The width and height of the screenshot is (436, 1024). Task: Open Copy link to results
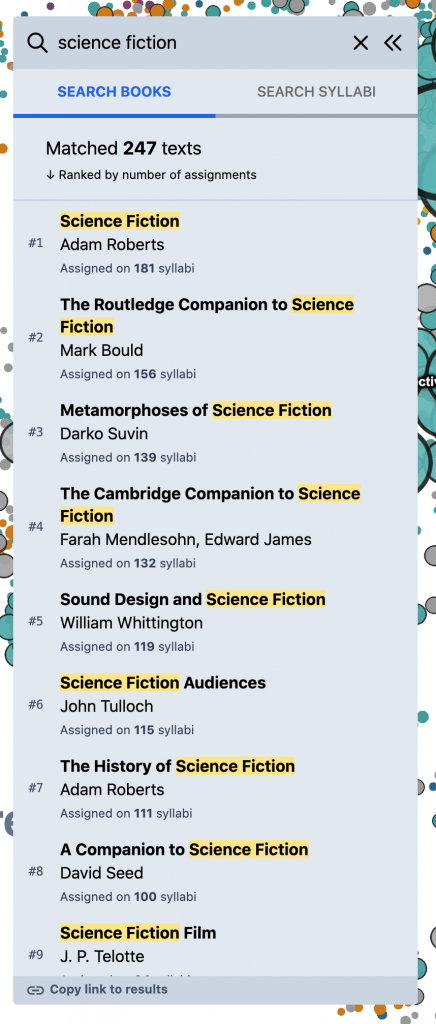(x=97, y=989)
